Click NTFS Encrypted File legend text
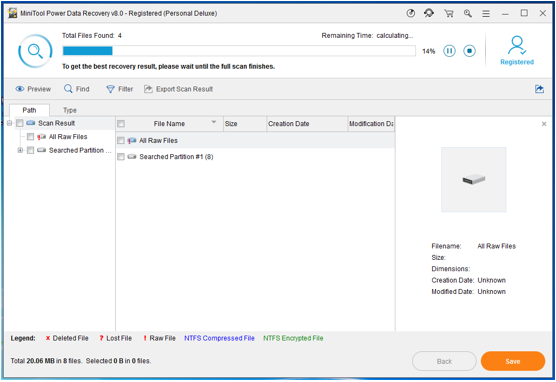Image resolution: width=556 pixels, height=382 pixels. (293, 338)
